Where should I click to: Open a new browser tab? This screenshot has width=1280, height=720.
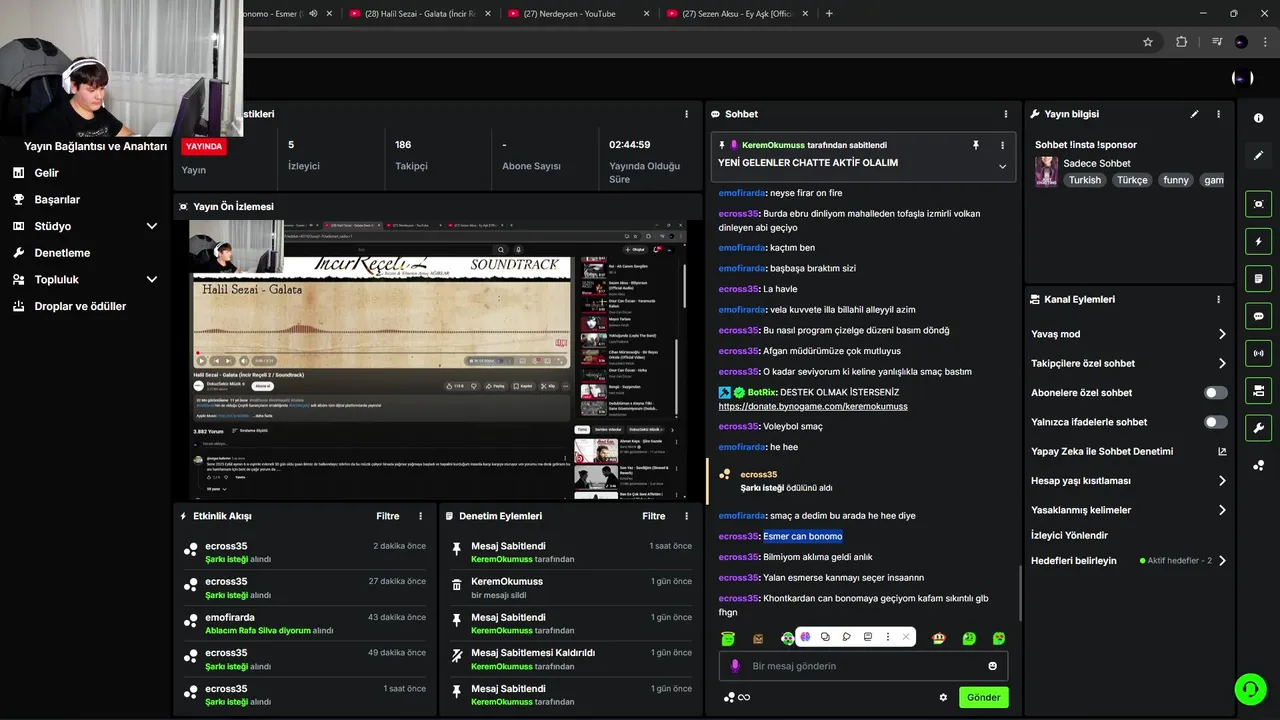coord(829,13)
